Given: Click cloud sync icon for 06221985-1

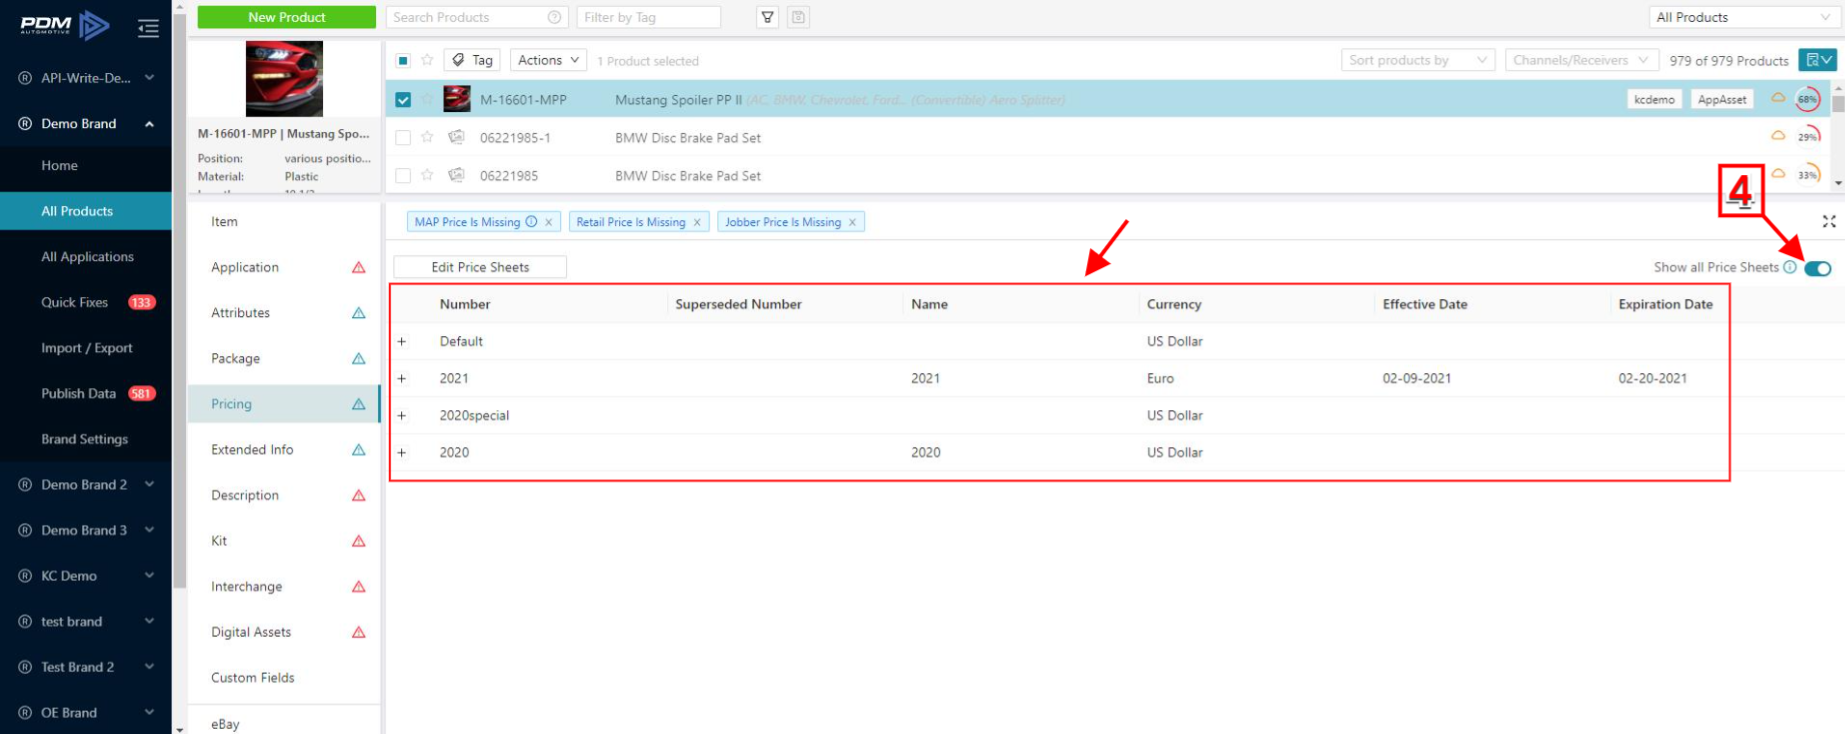Looking at the screenshot, I should 1778,136.
